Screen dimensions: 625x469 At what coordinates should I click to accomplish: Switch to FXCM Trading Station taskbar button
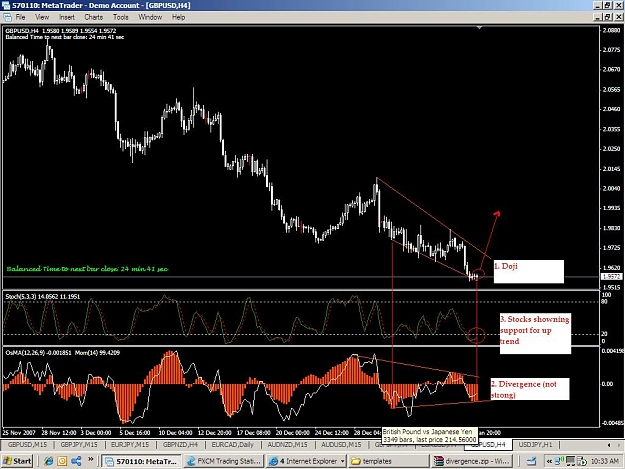(224, 461)
